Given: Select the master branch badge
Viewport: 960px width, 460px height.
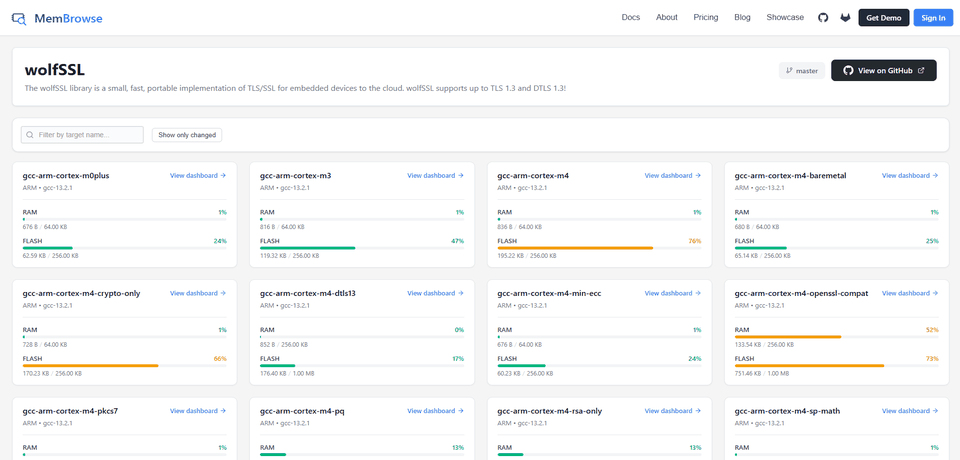Looking at the screenshot, I should pyautogui.click(x=802, y=71).
